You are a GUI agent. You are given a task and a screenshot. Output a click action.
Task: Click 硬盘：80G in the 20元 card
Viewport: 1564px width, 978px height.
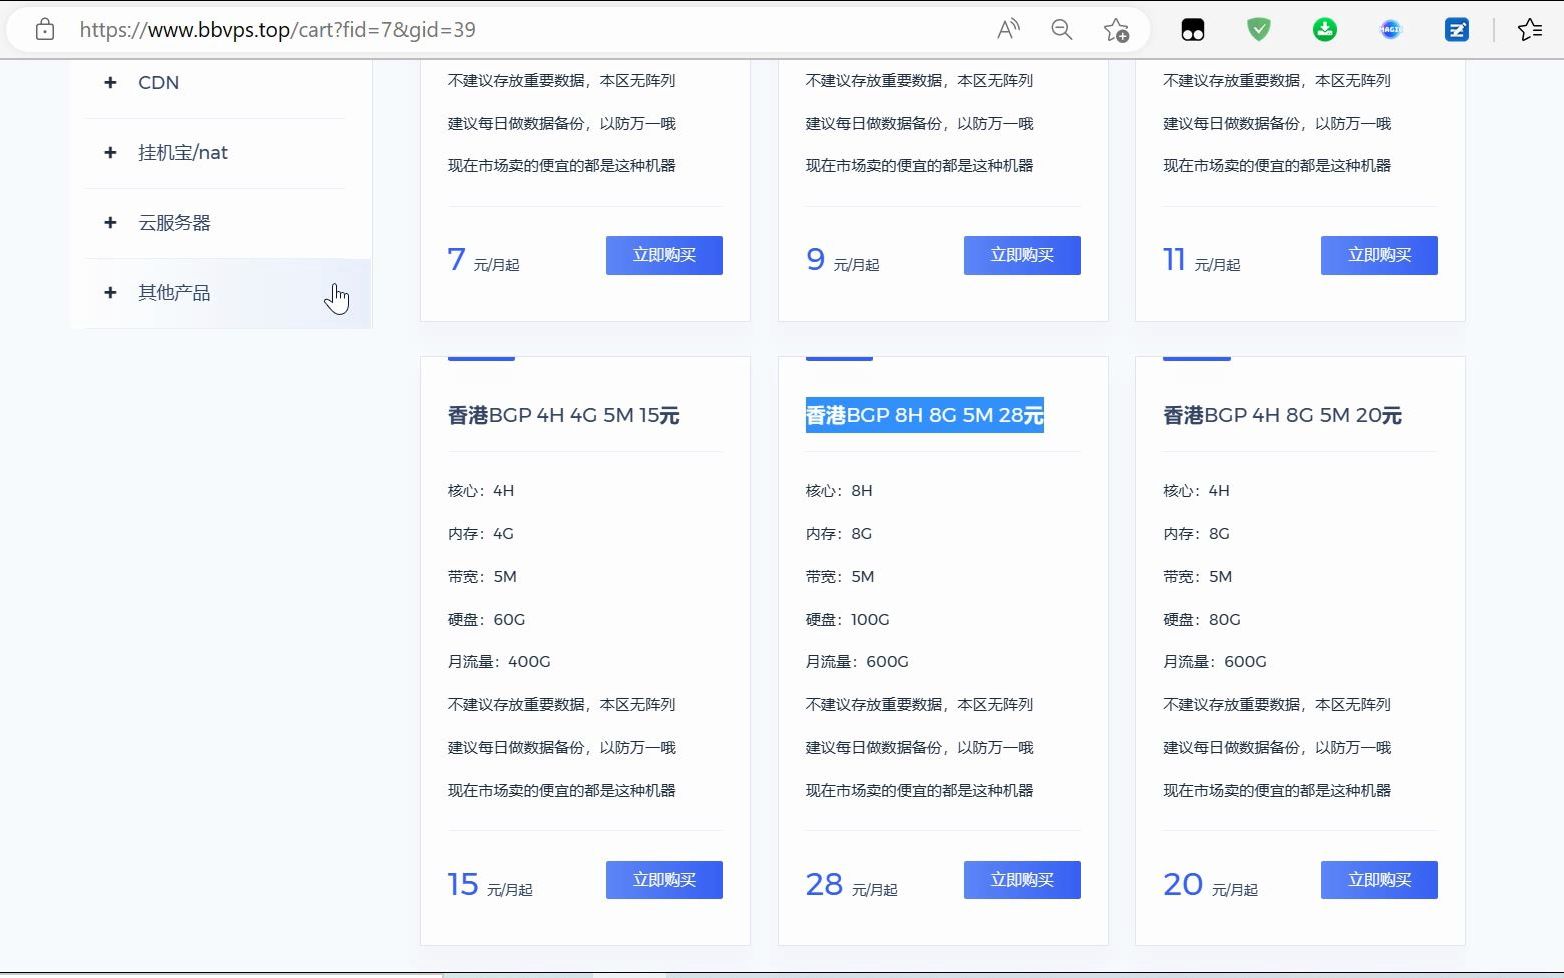(x=1202, y=620)
